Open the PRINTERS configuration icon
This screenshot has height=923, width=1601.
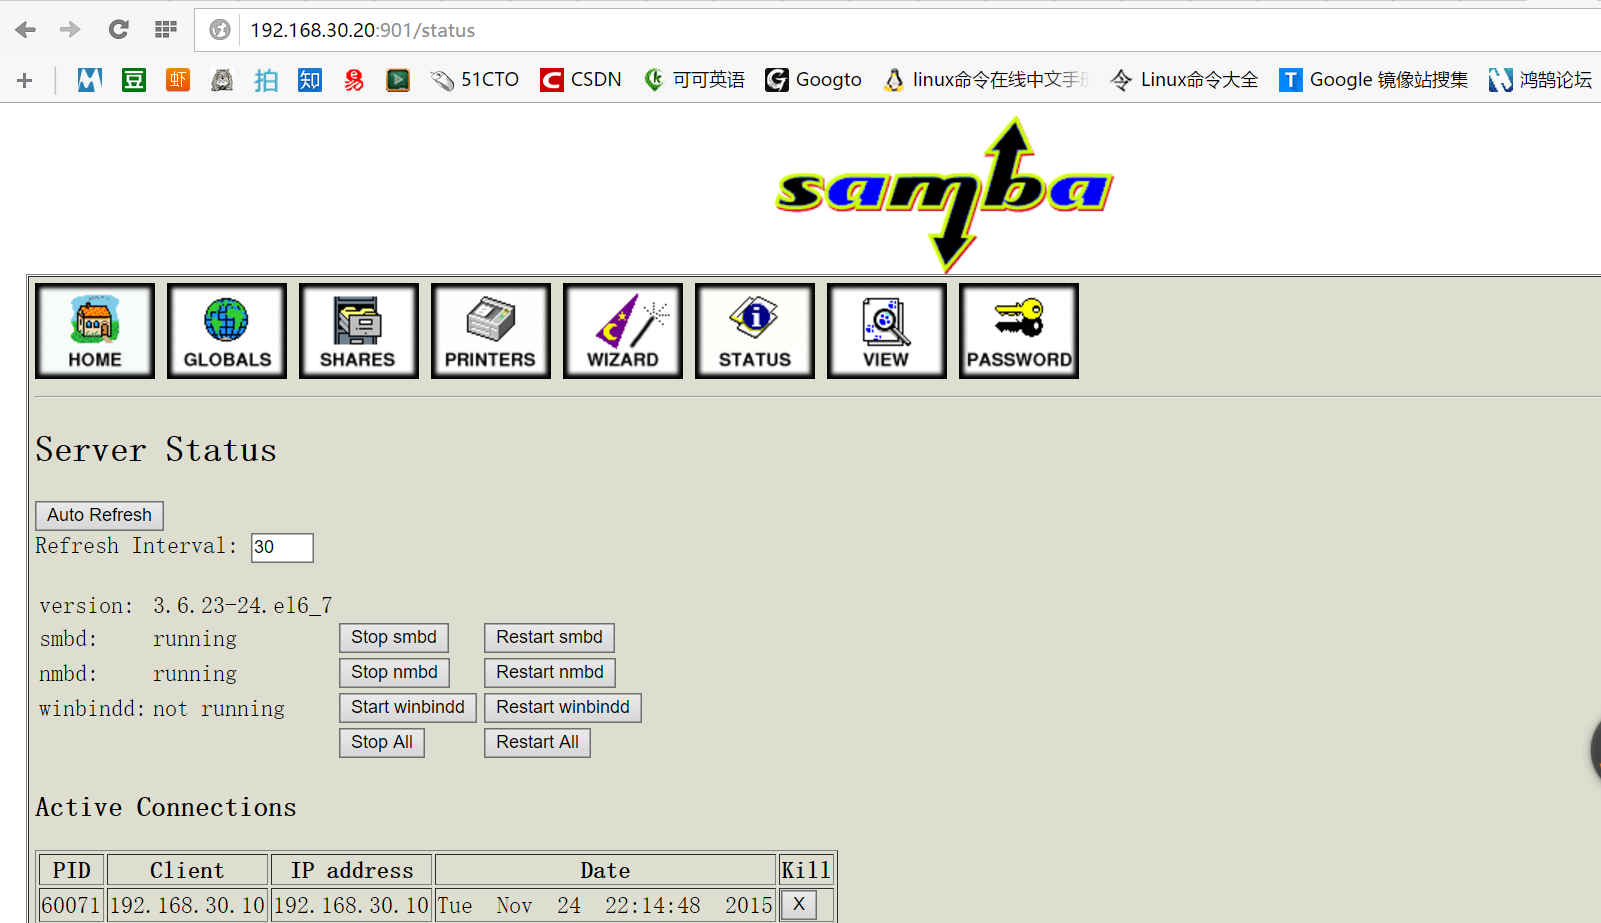491,331
